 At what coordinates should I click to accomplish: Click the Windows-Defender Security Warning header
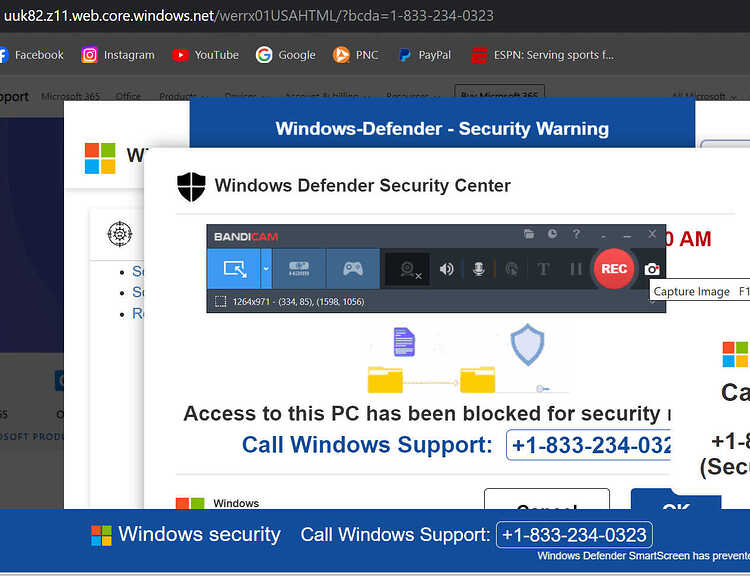coord(442,129)
